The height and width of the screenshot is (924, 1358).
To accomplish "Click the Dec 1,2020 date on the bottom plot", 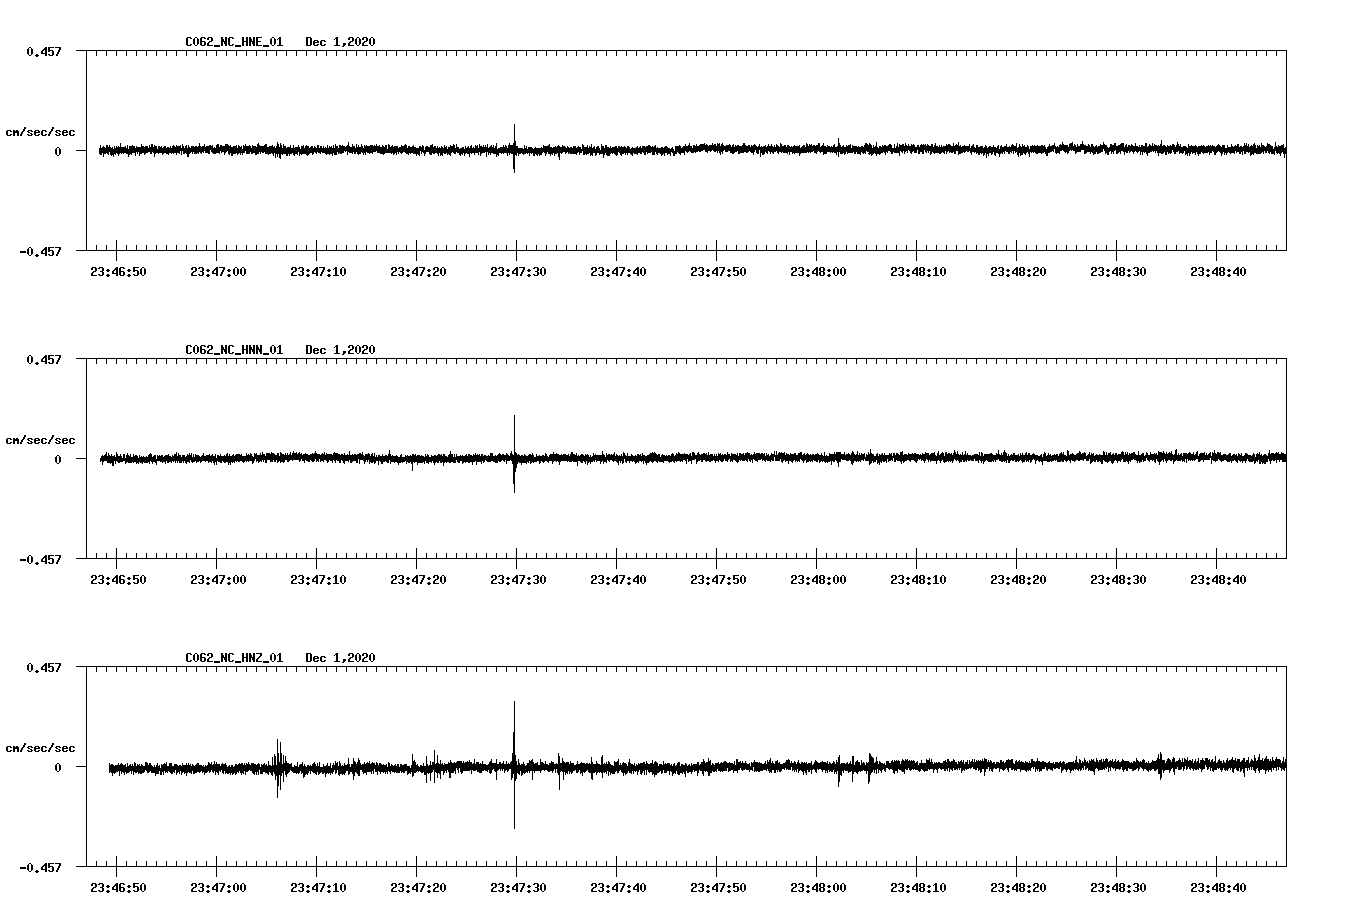I will [341, 658].
